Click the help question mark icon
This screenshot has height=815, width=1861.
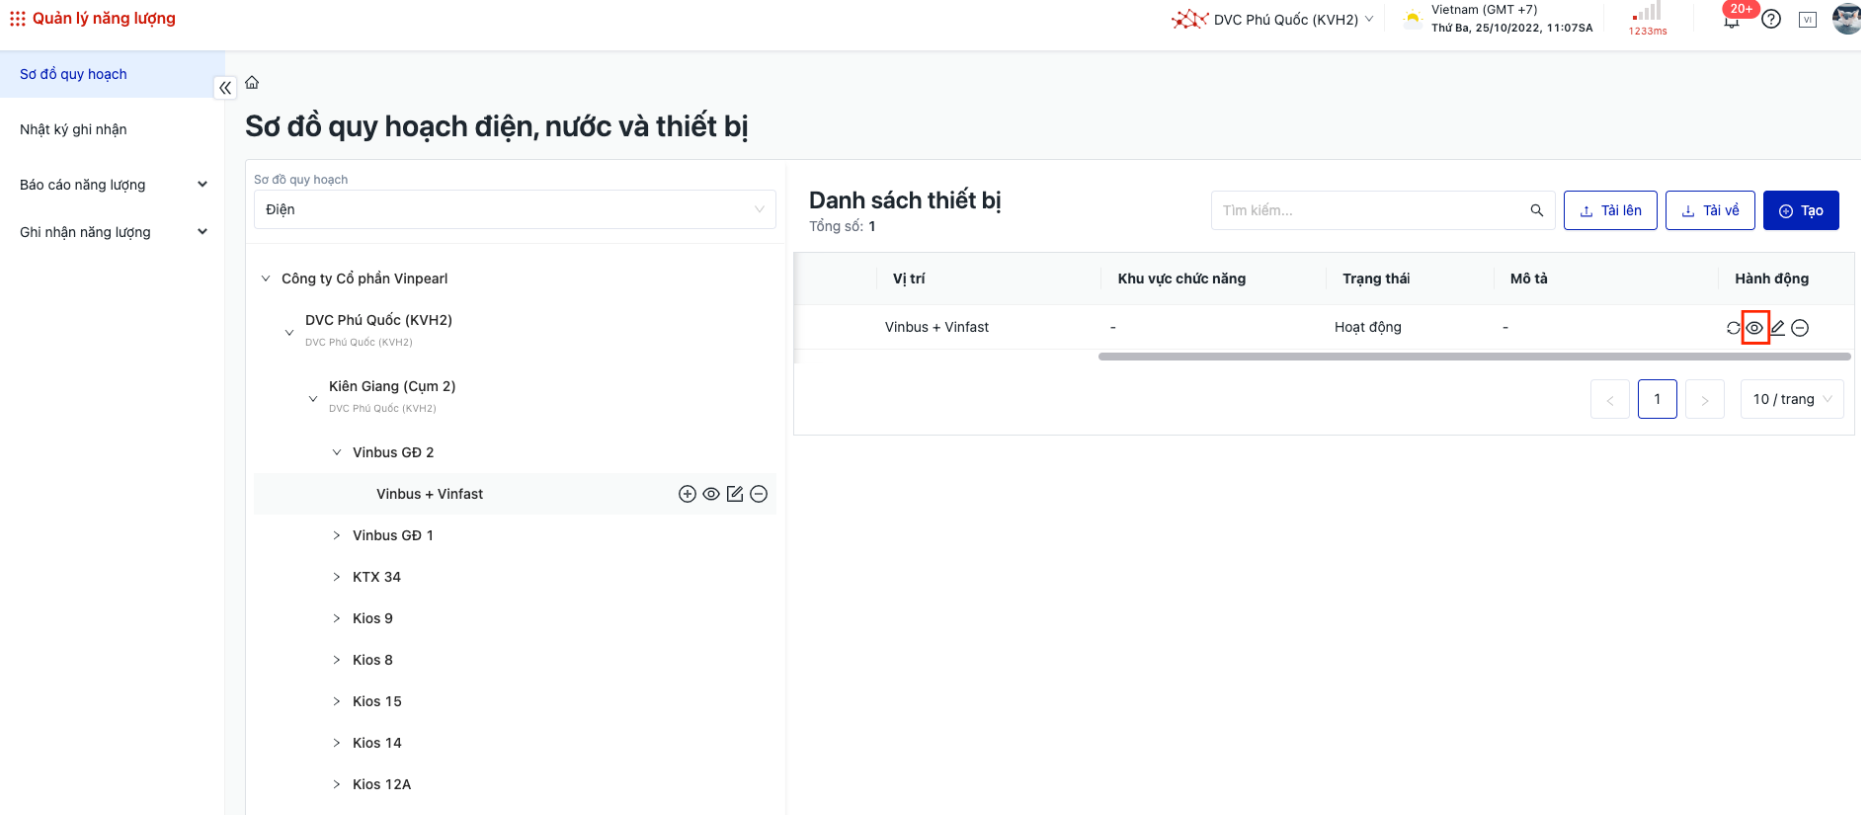coord(1771,20)
